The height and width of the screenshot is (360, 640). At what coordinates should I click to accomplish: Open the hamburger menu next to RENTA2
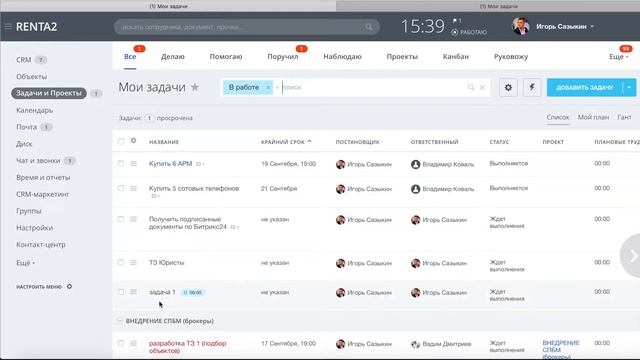(8, 27)
